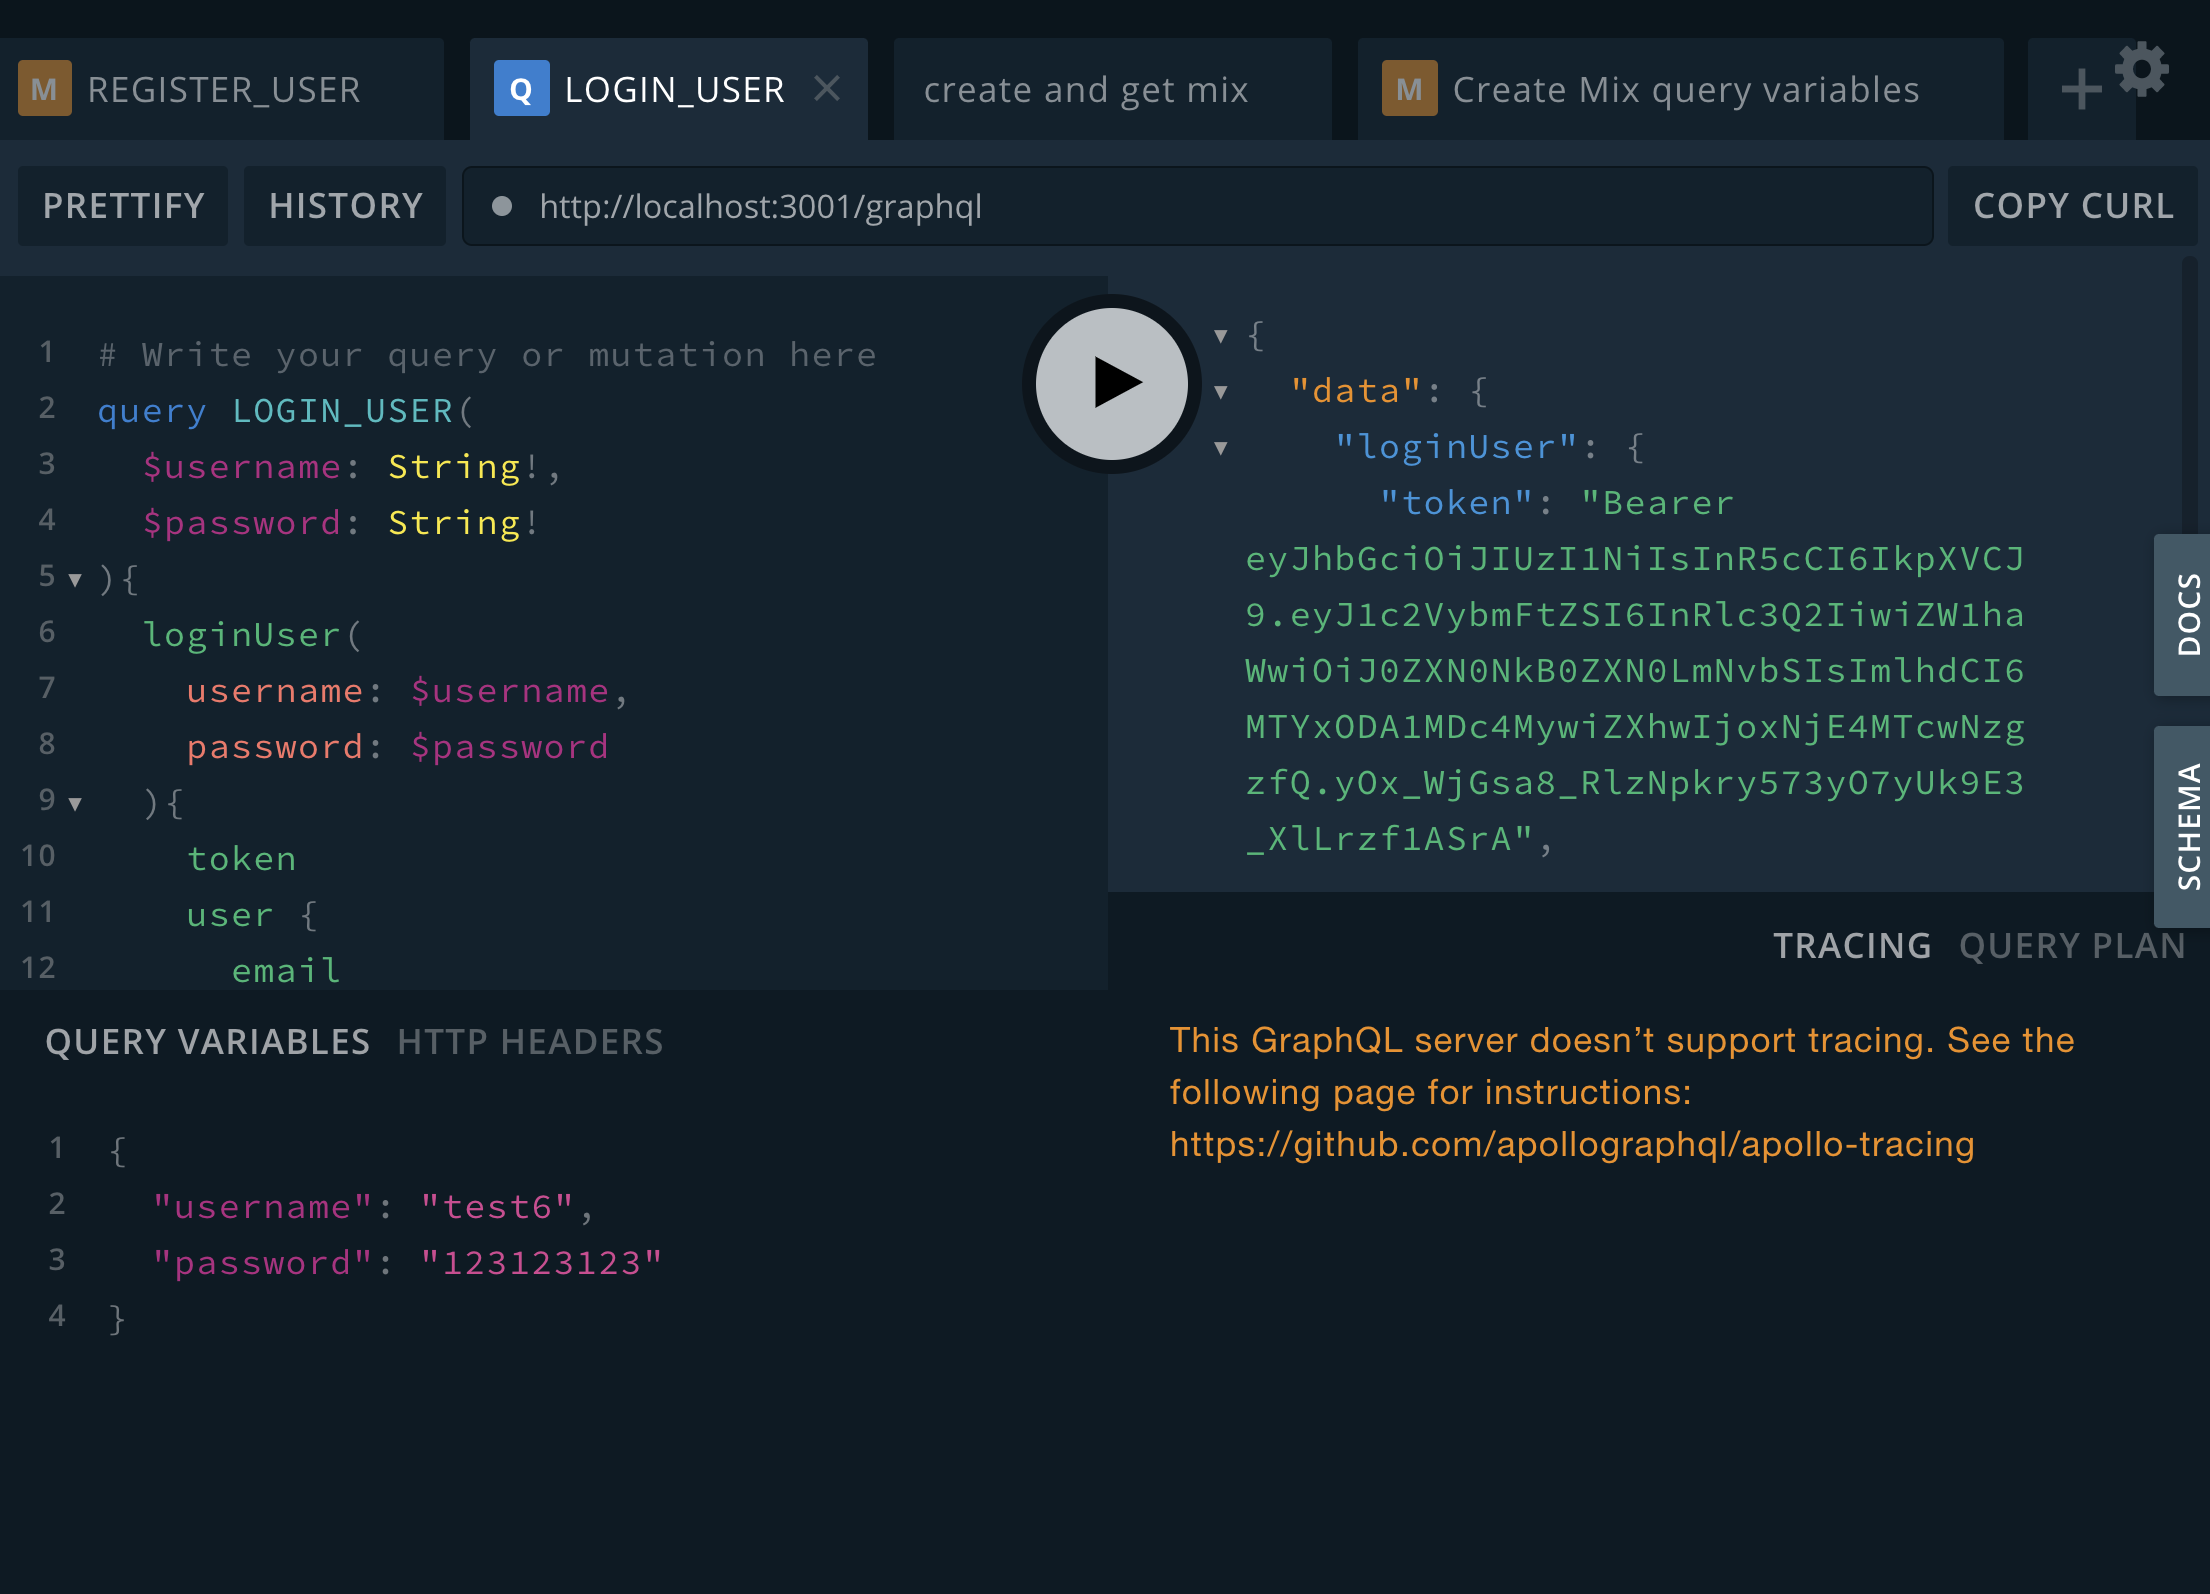
Task: Collapse the root response object arrow
Action: point(1221,336)
